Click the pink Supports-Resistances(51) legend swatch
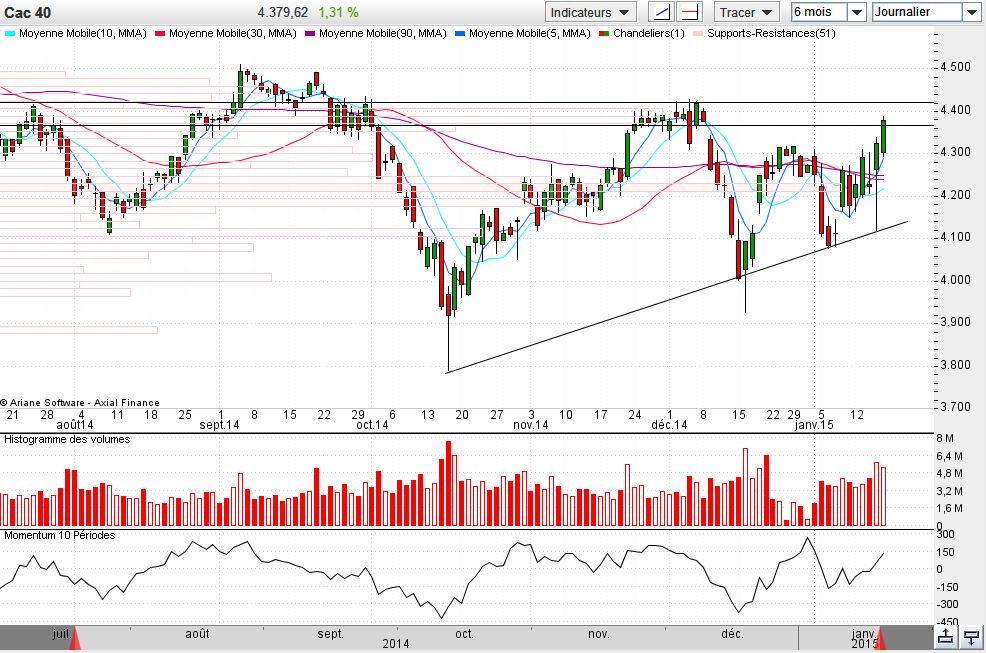This screenshot has width=986, height=653. coord(697,33)
